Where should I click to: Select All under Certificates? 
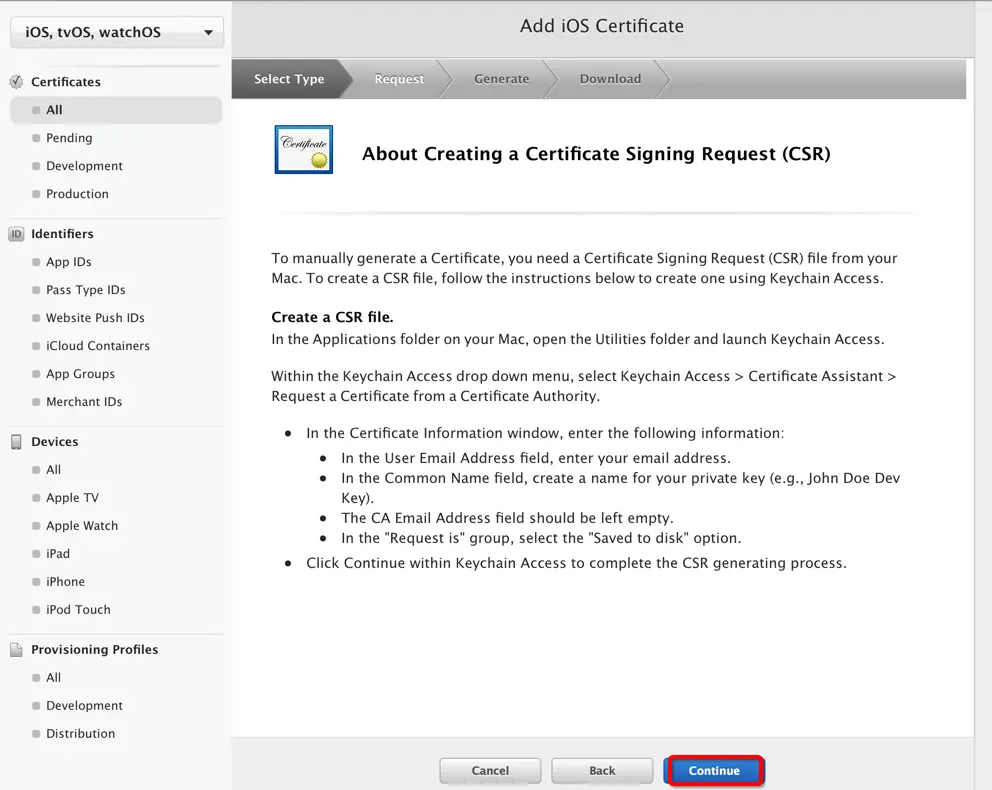point(116,110)
